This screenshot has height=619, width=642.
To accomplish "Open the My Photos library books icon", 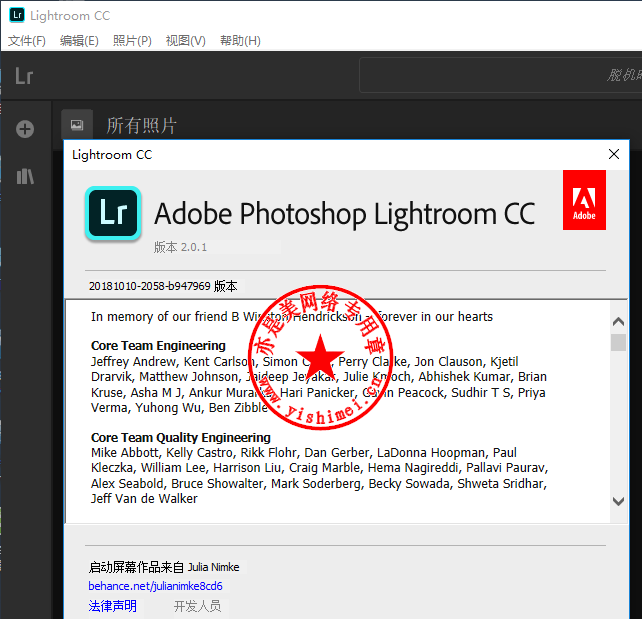I will (x=25, y=176).
